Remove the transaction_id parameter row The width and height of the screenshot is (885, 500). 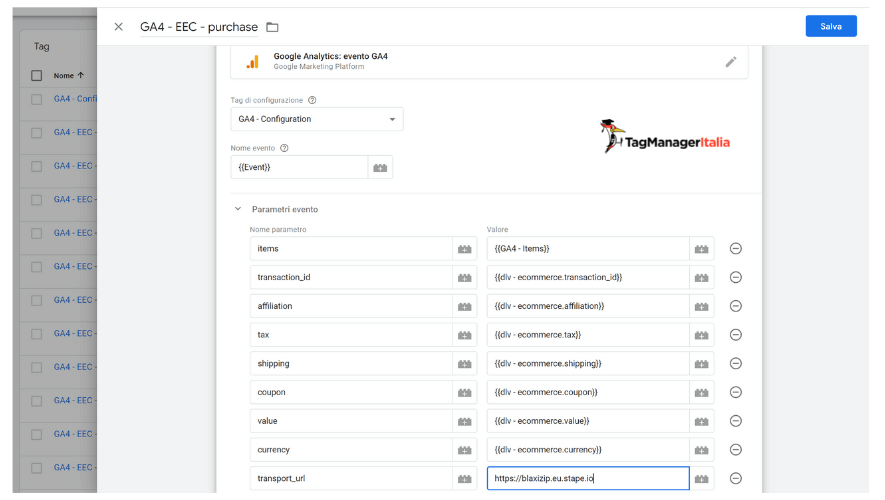pos(735,277)
